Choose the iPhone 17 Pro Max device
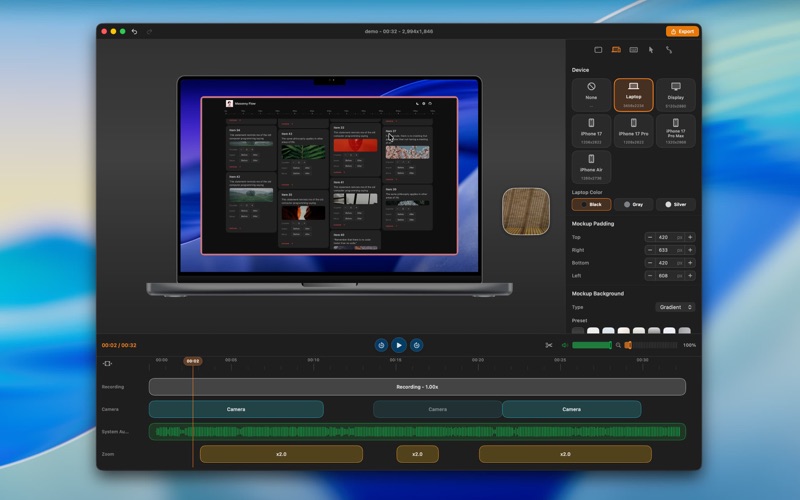This screenshot has width=800, height=500. [676, 131]
